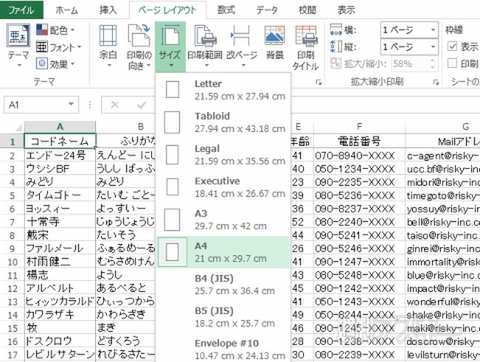This screenshot has height=362, width=480.
Task: Adjust the 拡大/縮小 scale percentage spinner
Action: [432, 63]
